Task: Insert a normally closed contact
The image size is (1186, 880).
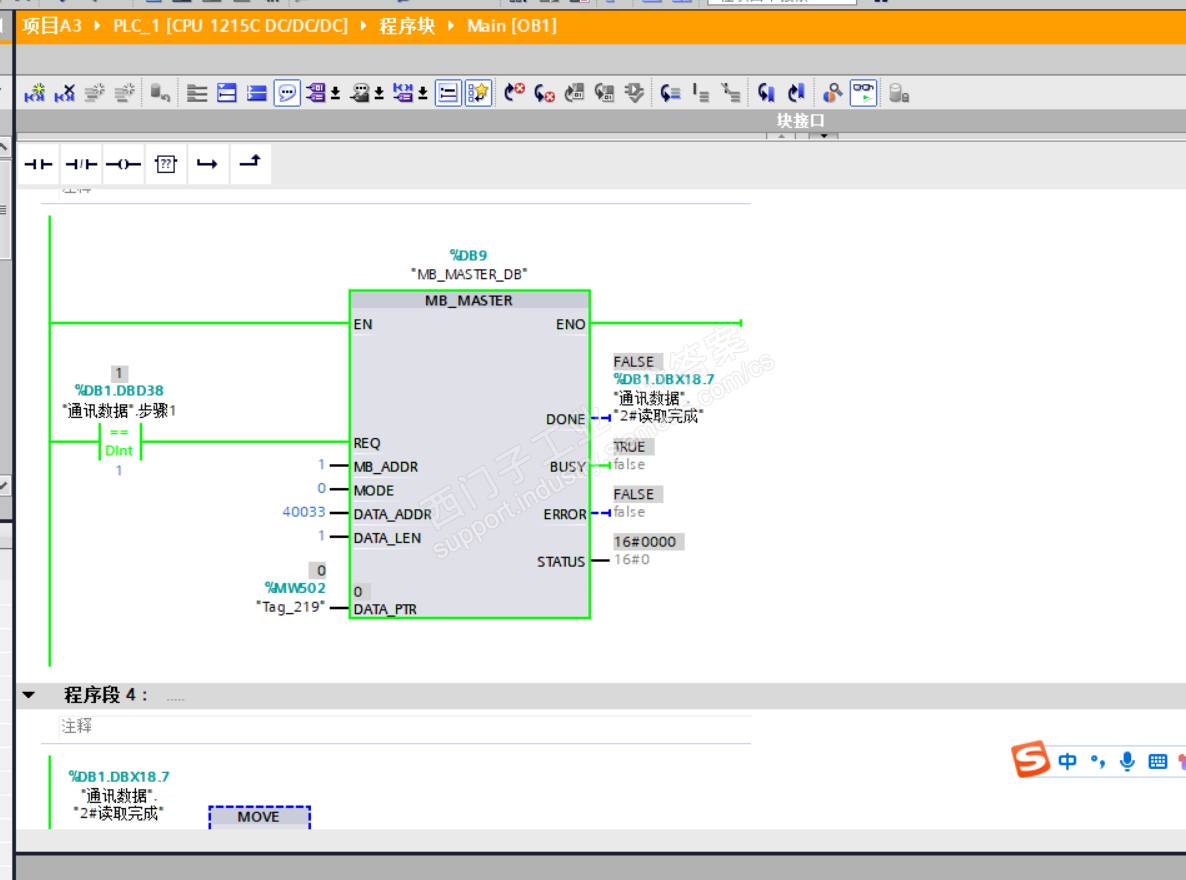Action: 81,164
